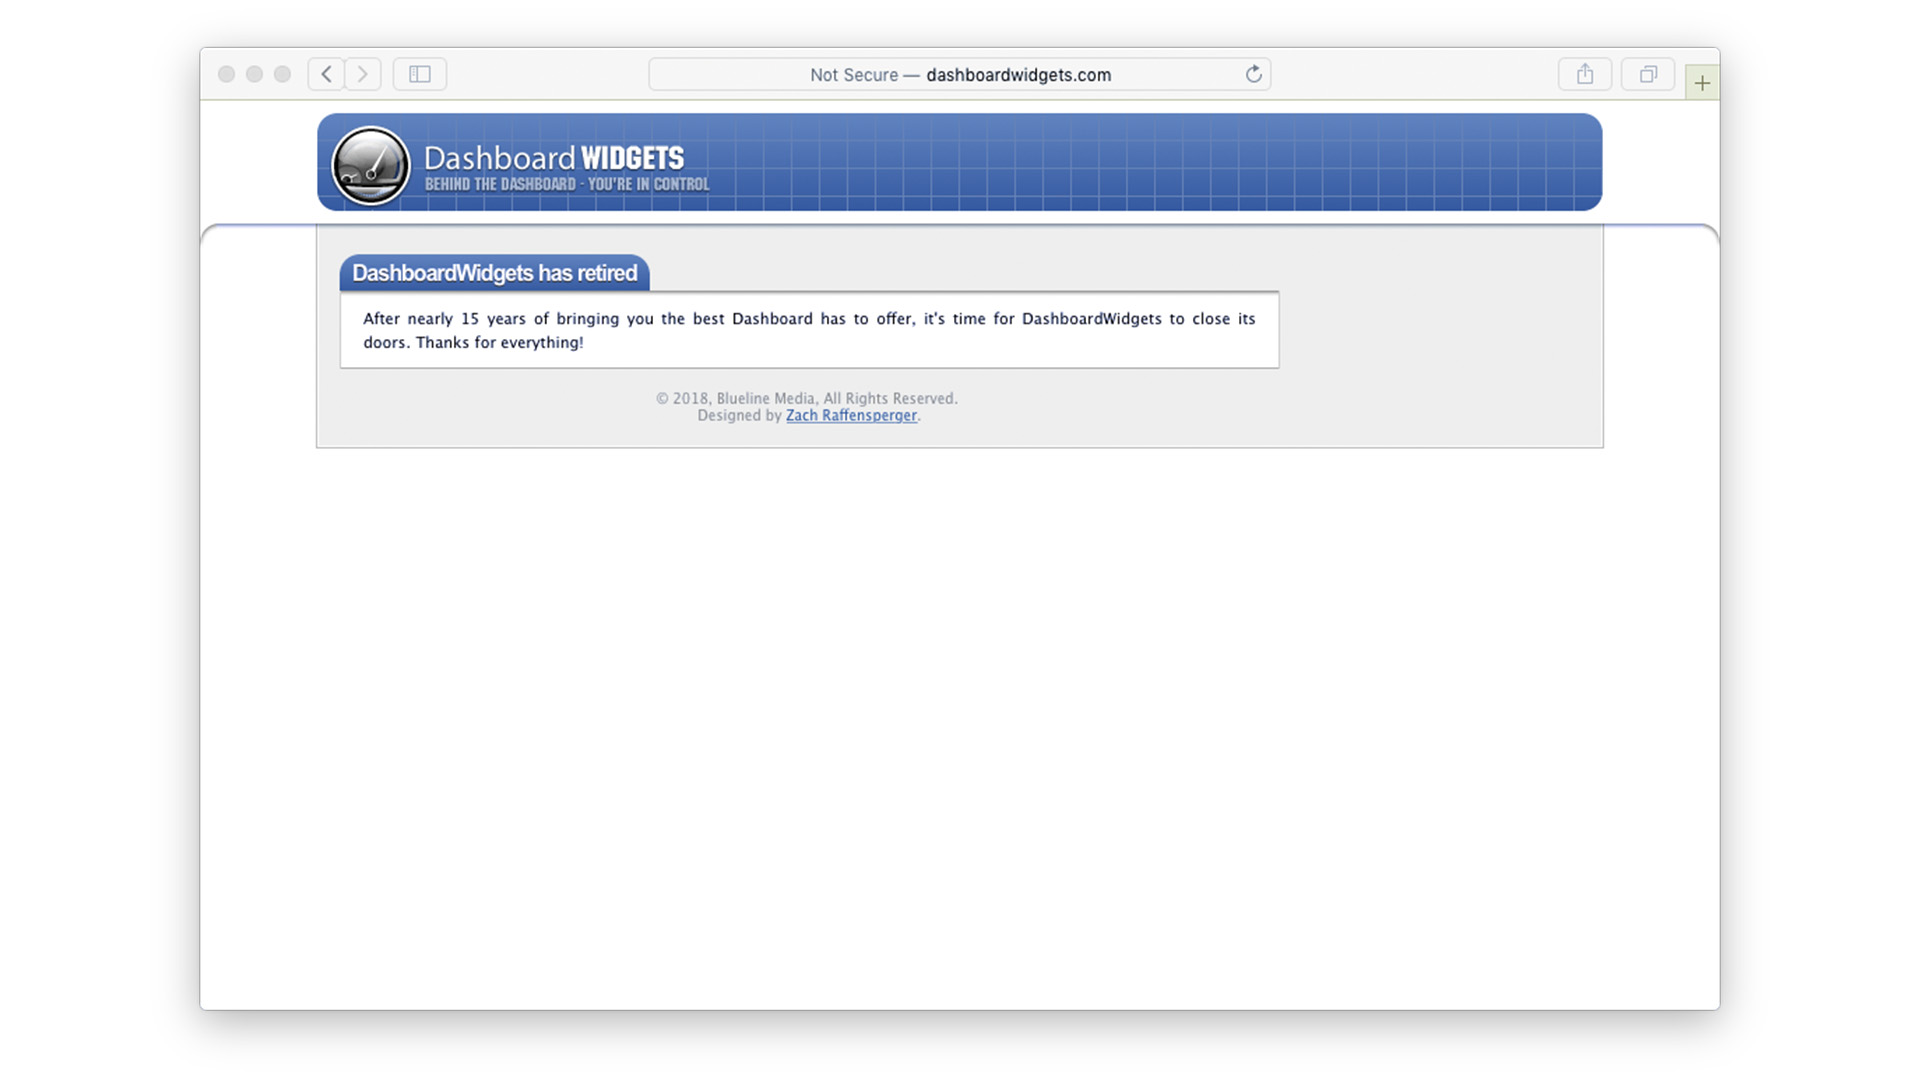Viewport: 1920px width, 1080px height.
Task: Click the reload page icon
Action: (x=1253, y=74)
